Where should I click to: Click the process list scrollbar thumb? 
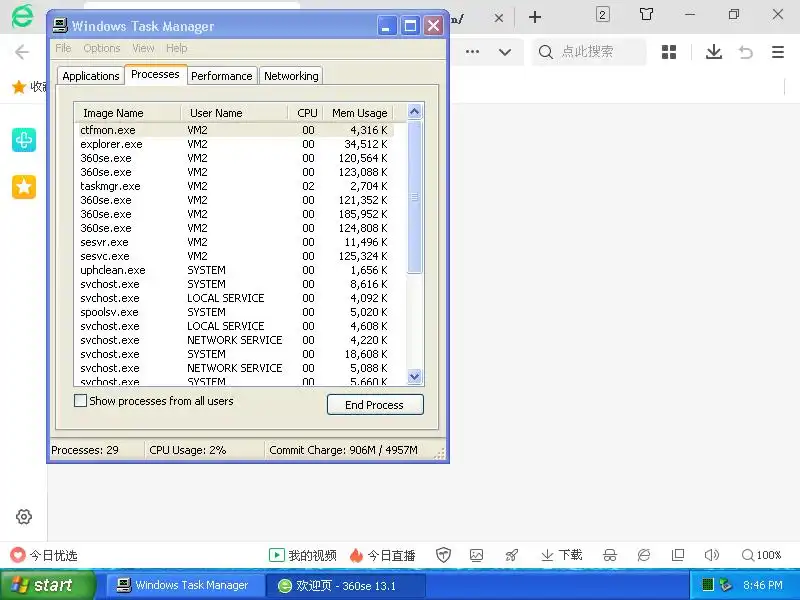pyautogui.click(x=414, y=197)
